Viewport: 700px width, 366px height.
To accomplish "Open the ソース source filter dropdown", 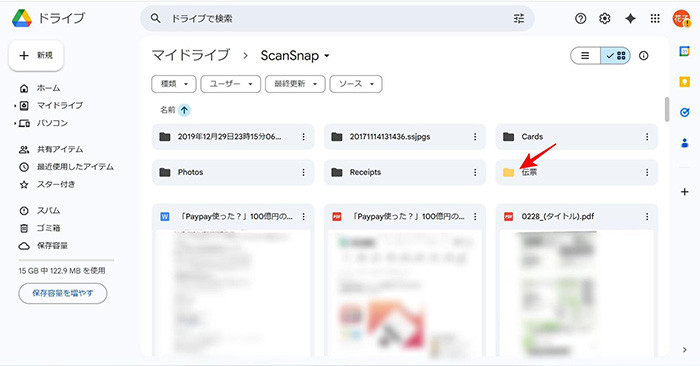I will pyautogui.click(x=356, y=84).
